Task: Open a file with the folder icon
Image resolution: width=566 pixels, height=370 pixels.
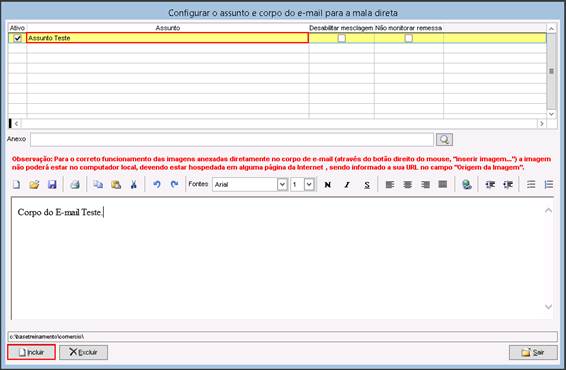Action: pyautogui.click(x=34, y=184)
